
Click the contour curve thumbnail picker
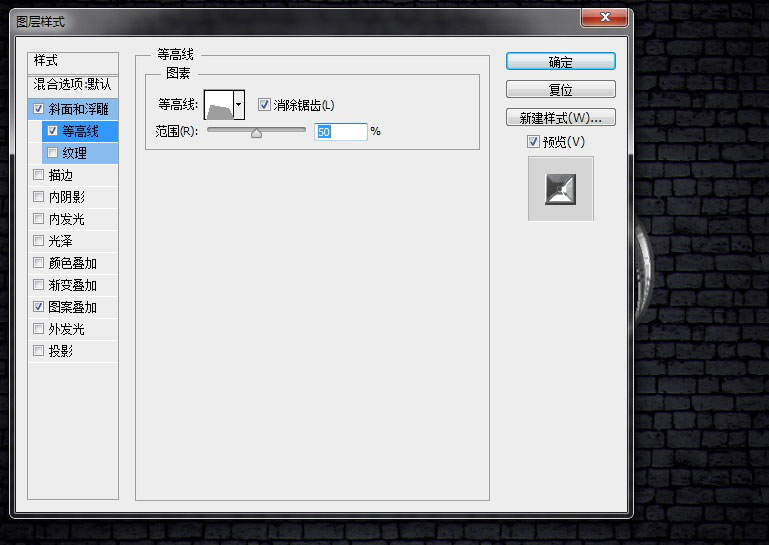pos(219,104)
